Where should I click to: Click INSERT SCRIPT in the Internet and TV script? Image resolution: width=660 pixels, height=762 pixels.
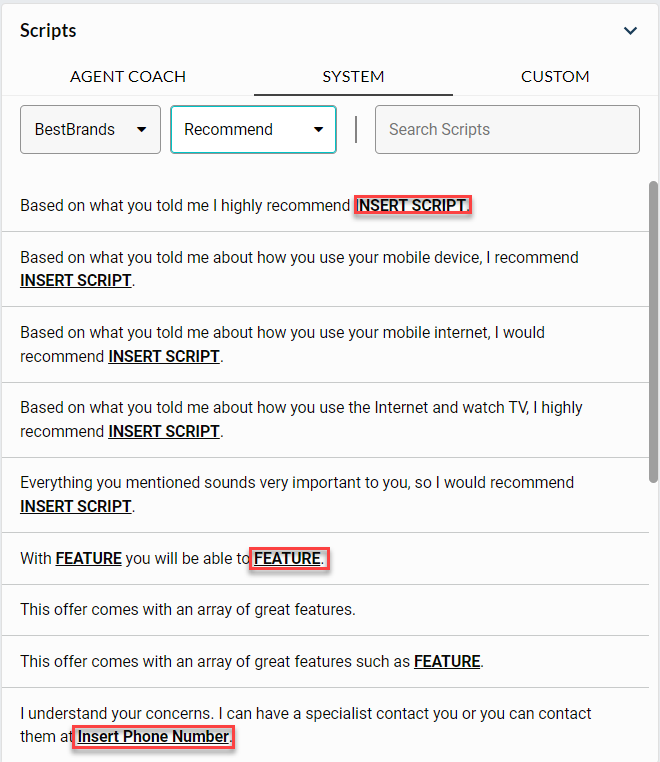point(164,431)
